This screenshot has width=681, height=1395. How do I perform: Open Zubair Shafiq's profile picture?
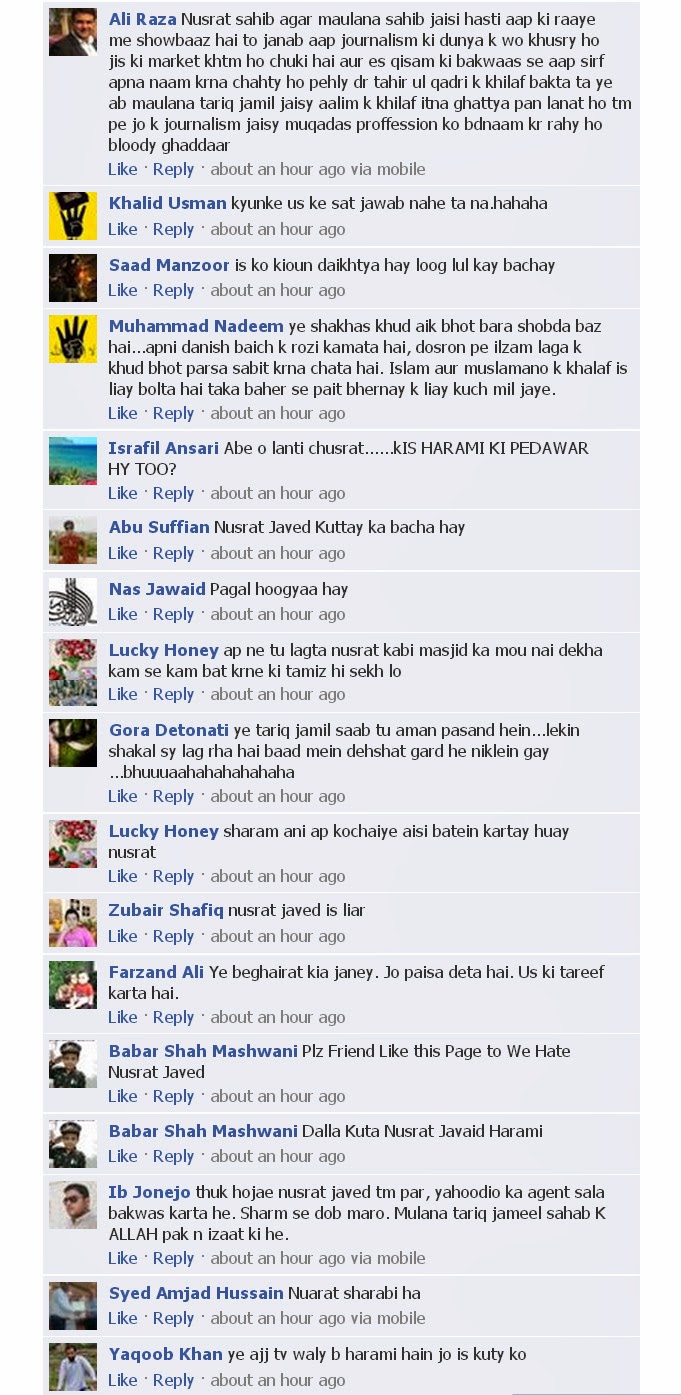click(x=73, y=923)
